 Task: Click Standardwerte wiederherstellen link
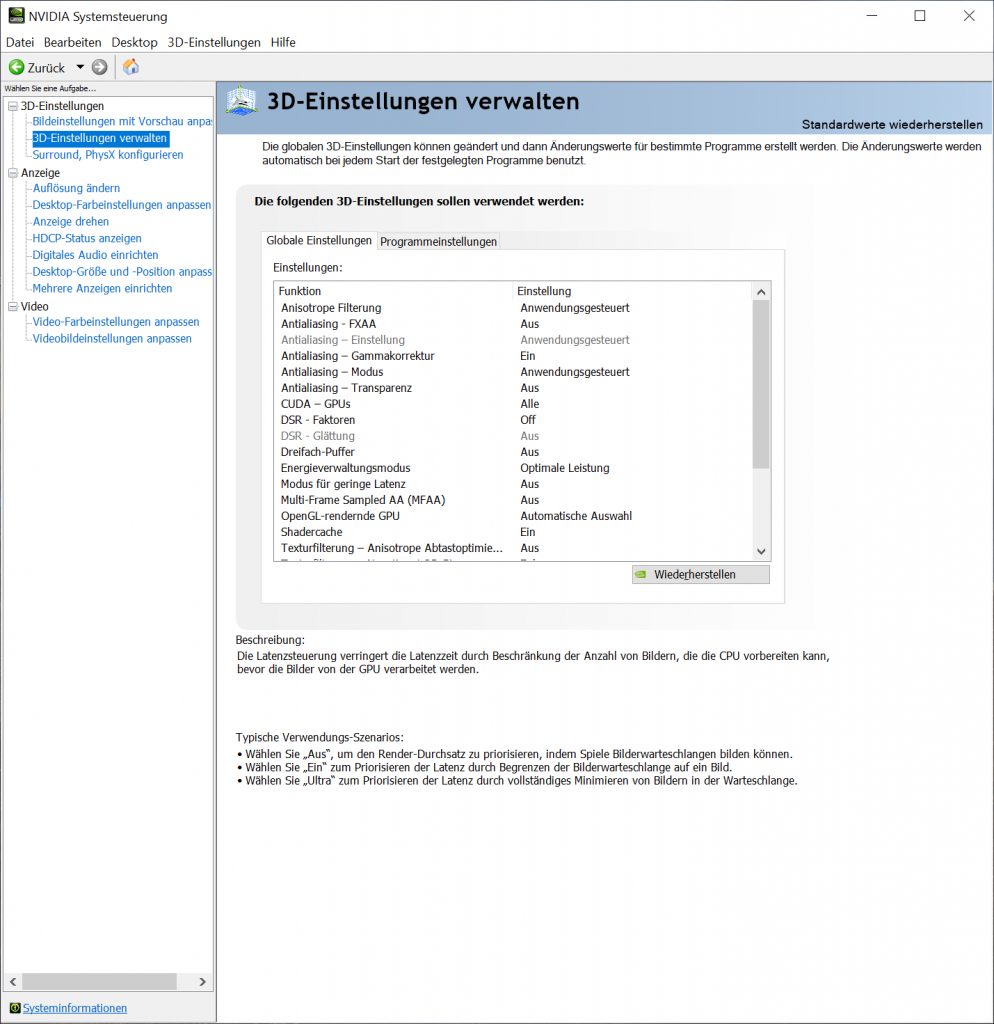[892, 124]
